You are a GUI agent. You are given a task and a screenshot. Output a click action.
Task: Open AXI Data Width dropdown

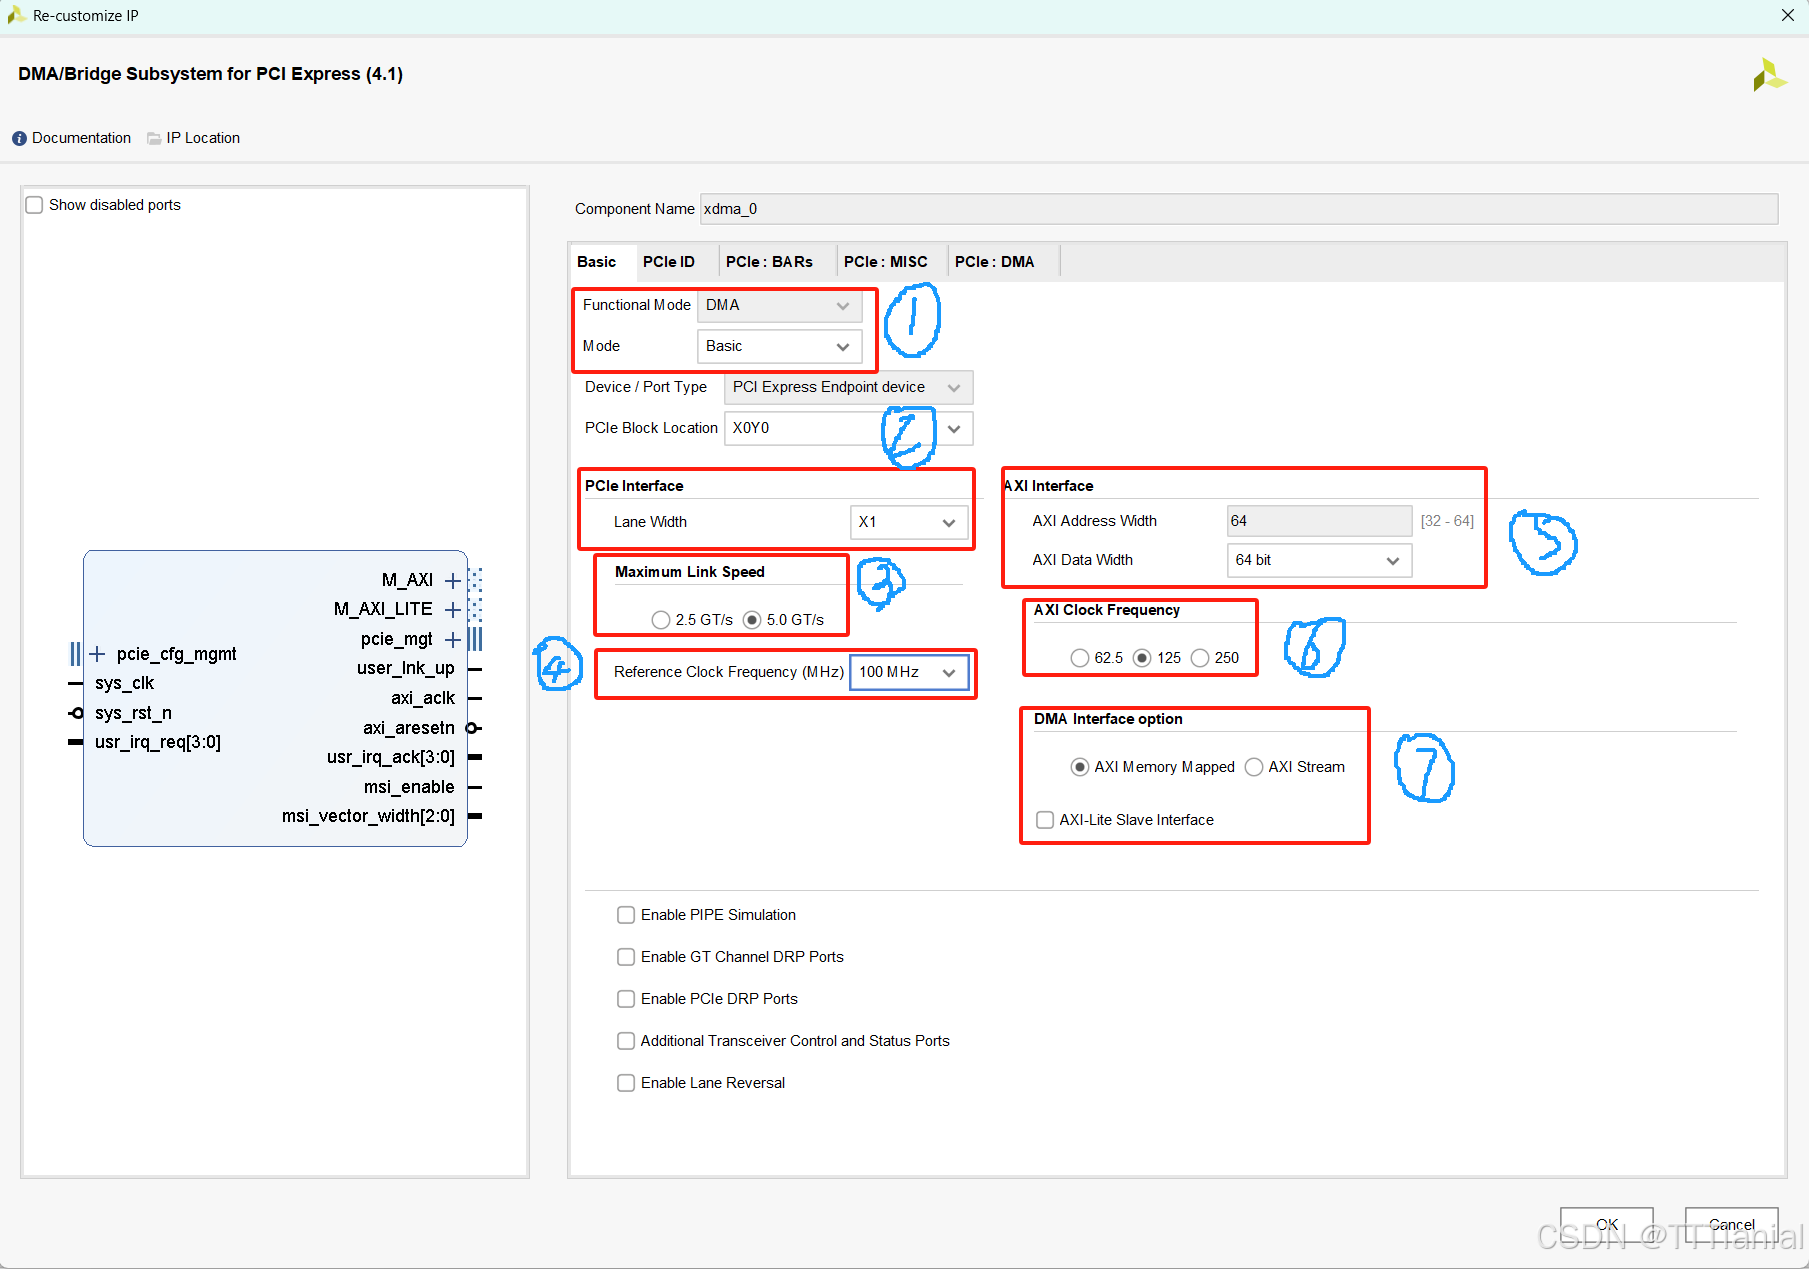pos(1319,560)
